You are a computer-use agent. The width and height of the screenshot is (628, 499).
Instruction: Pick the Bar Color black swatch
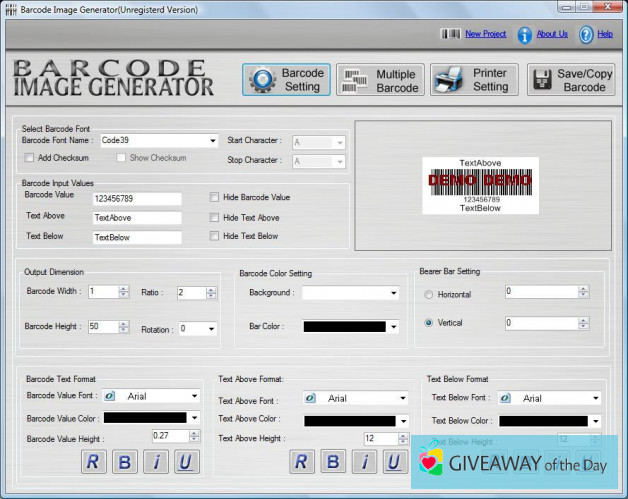coord(344,327)
